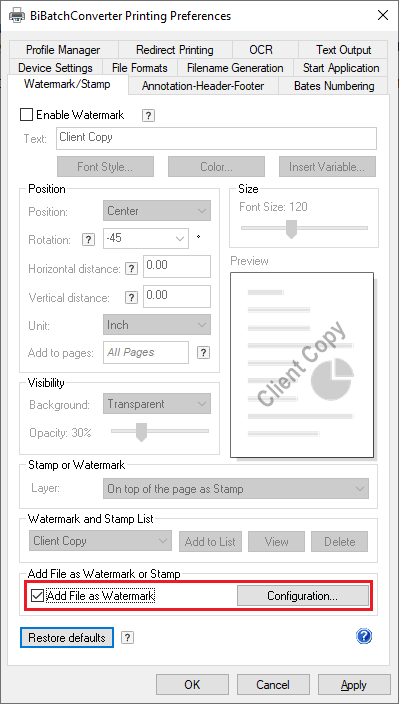This screenshot has width=399, height=704.
Task: Click help icon next to Add to pages
Action: point(203,352)
